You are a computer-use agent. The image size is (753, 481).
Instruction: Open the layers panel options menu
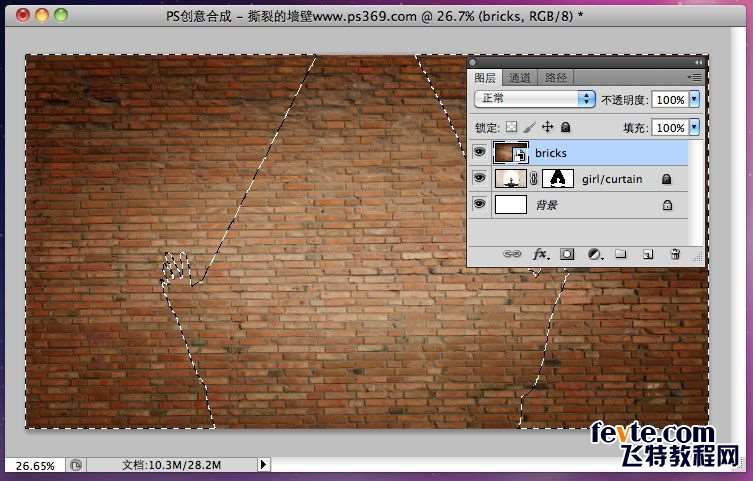tap(694, 77)
